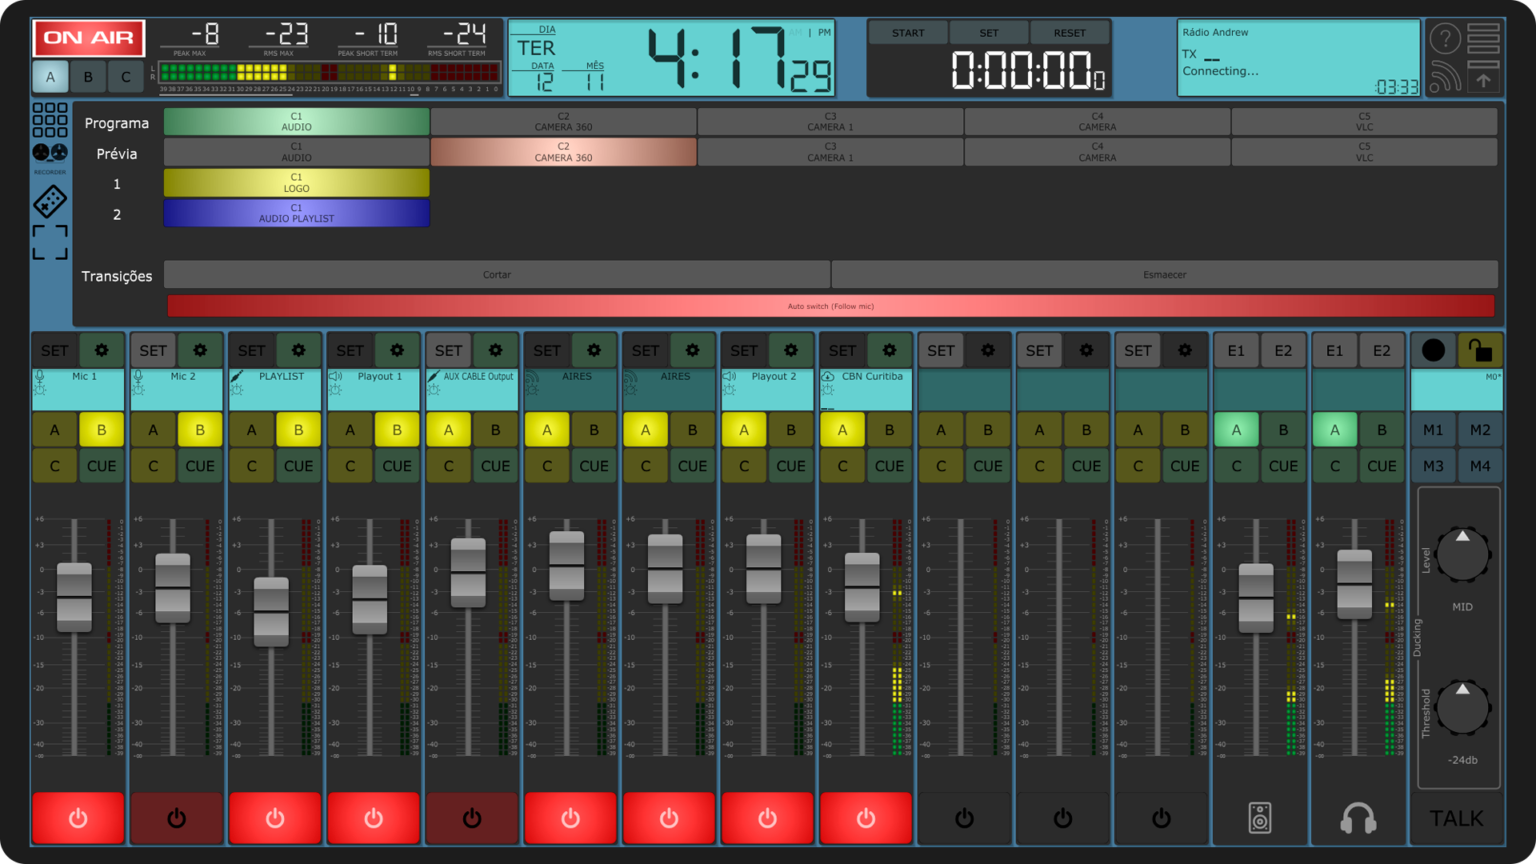Enable bus B on the PLAYLIST channel
This screenshot has width=1536, height=864.
[298, 429]
